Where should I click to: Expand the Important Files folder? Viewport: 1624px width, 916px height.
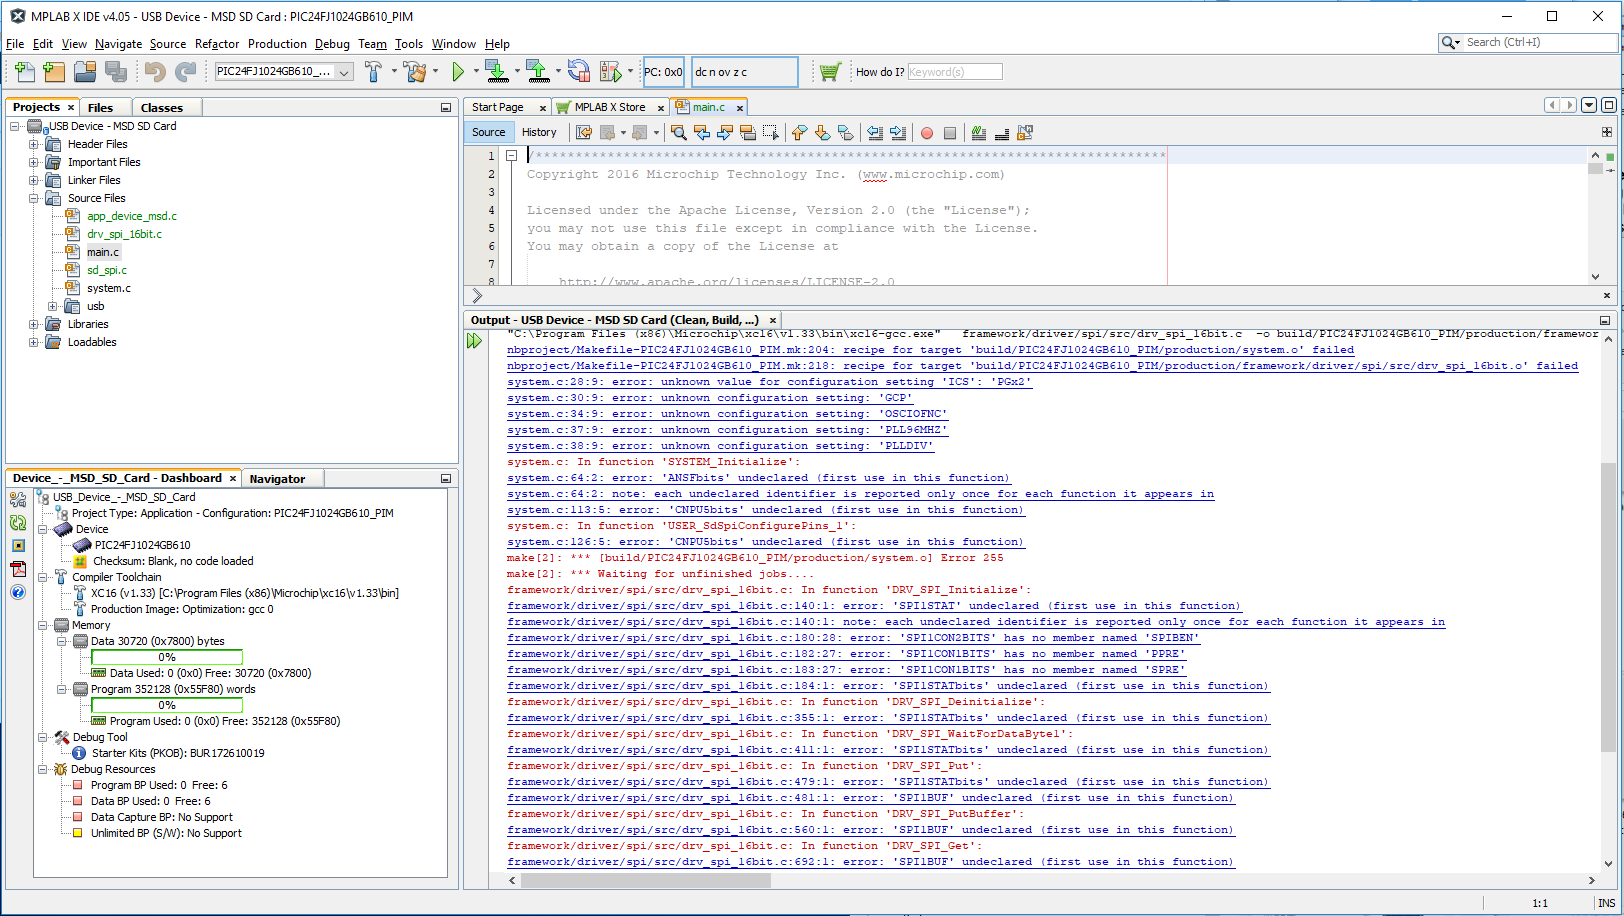click(33, 162)
